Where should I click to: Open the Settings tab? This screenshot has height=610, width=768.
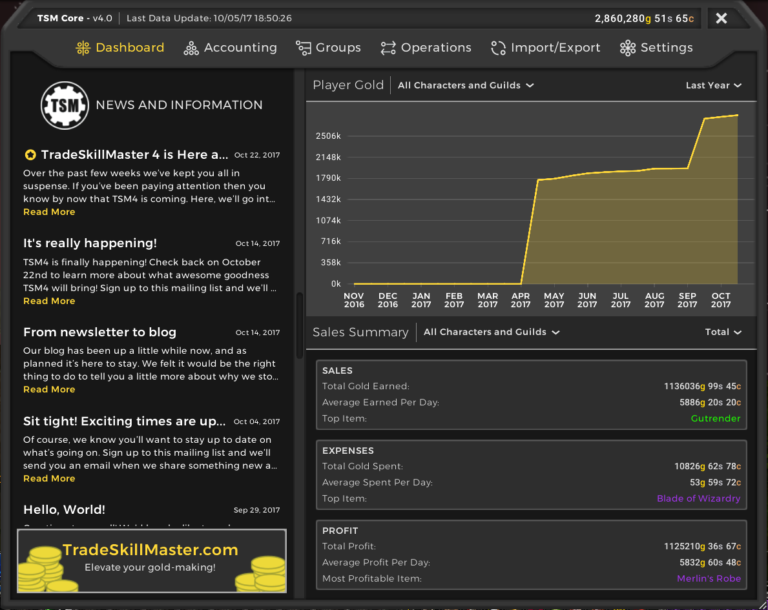pyautogui.click(x=656, y=48)
